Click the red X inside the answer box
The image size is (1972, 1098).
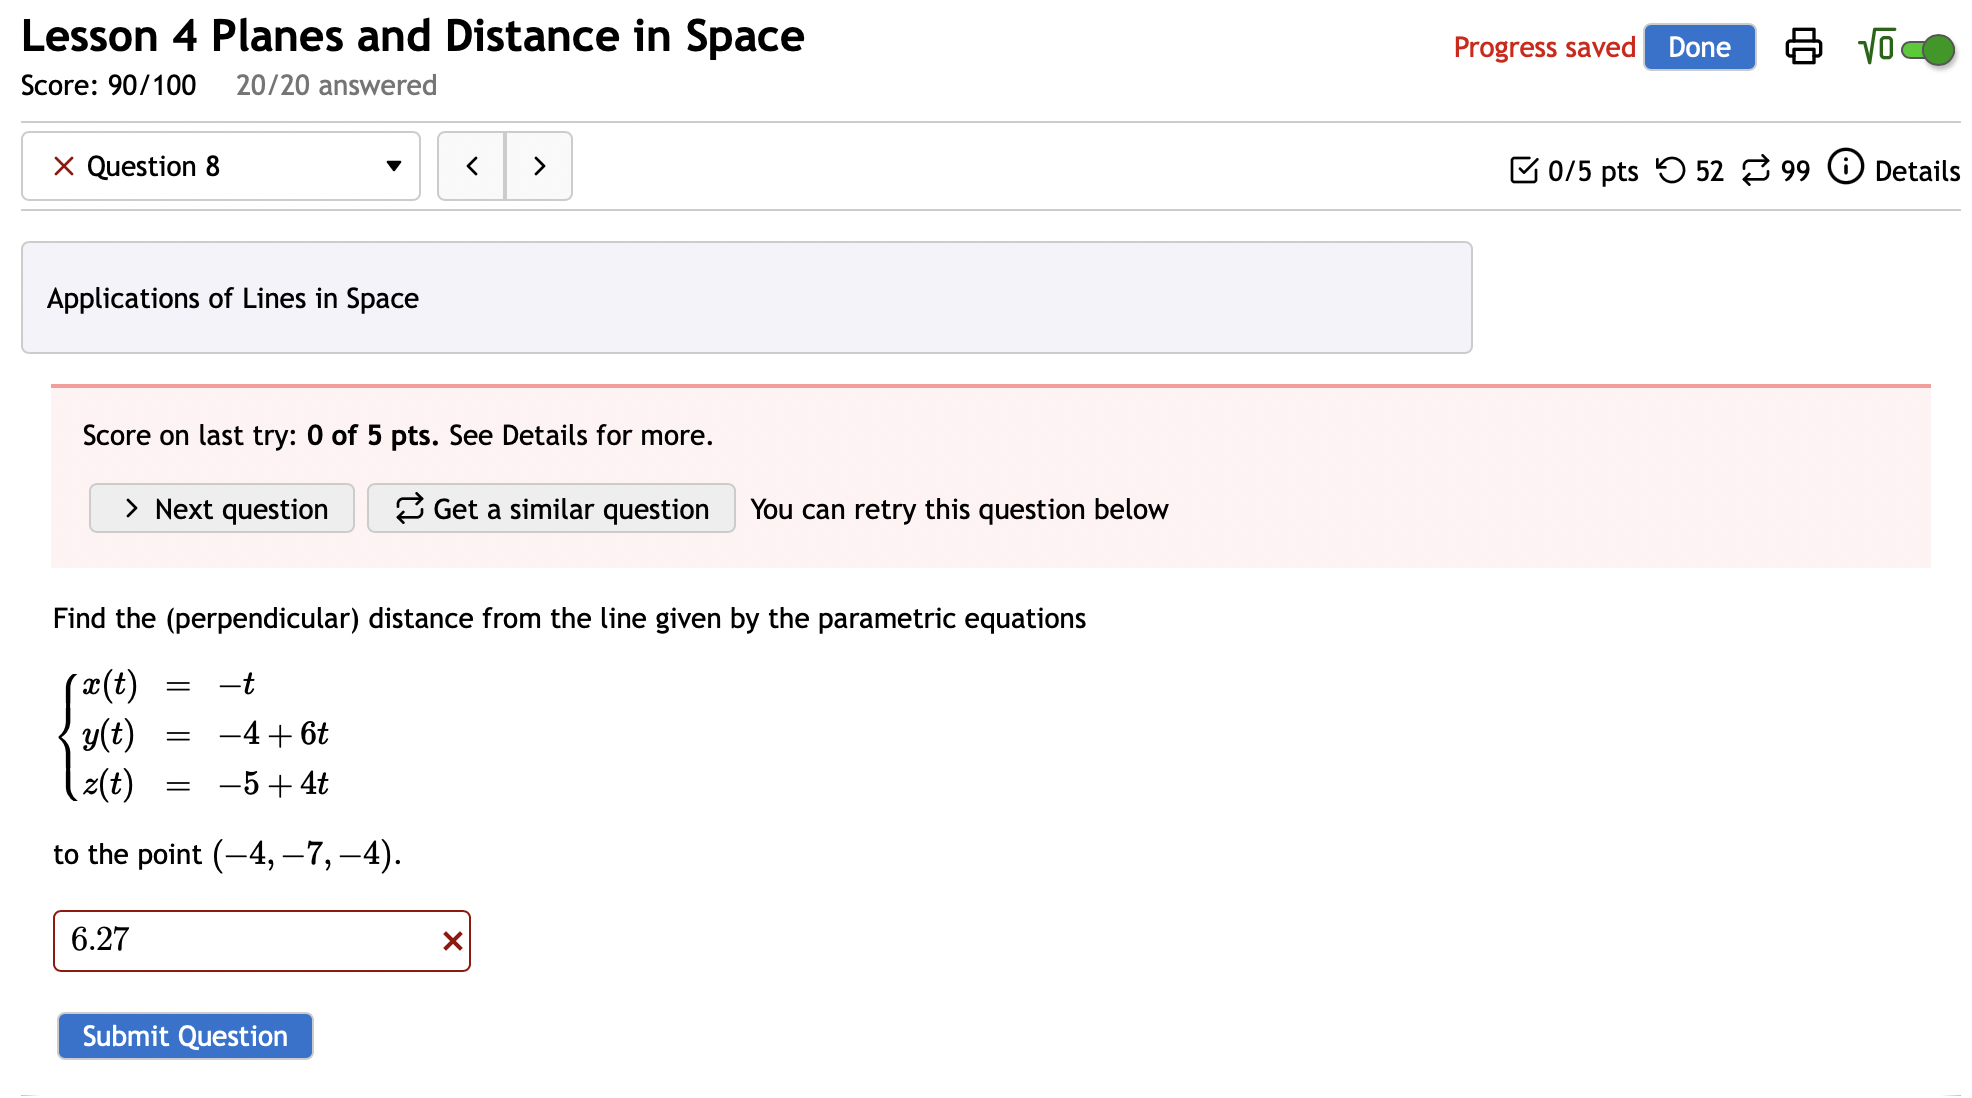click(452, 940)
